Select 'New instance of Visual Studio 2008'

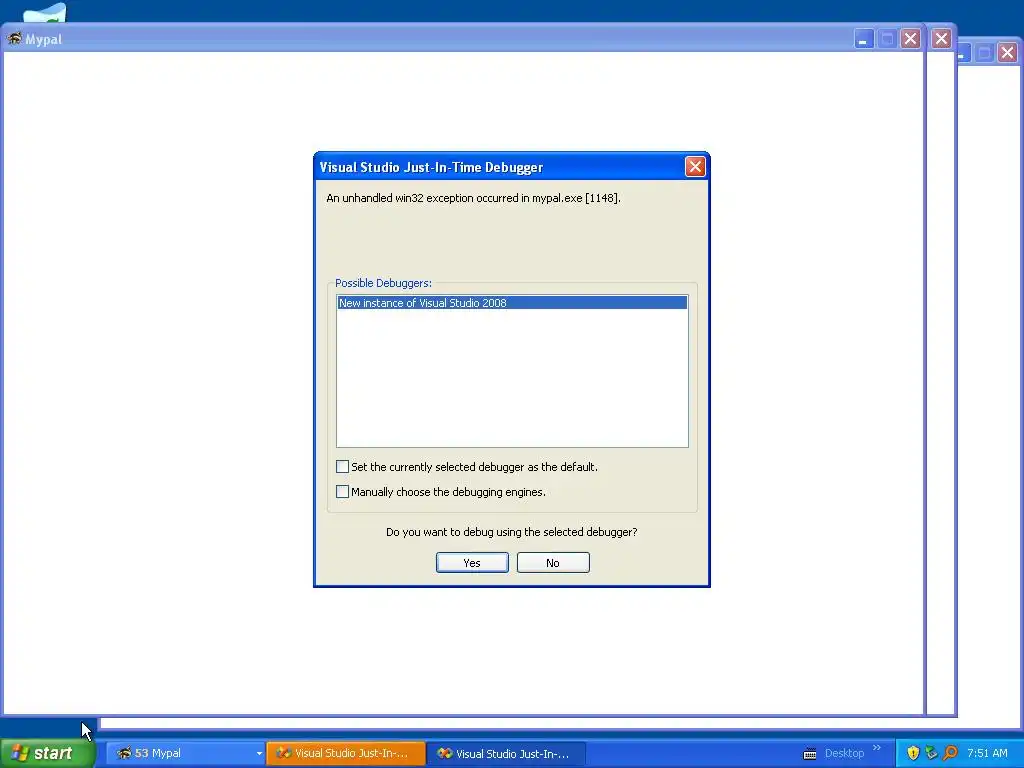[512, 302]
